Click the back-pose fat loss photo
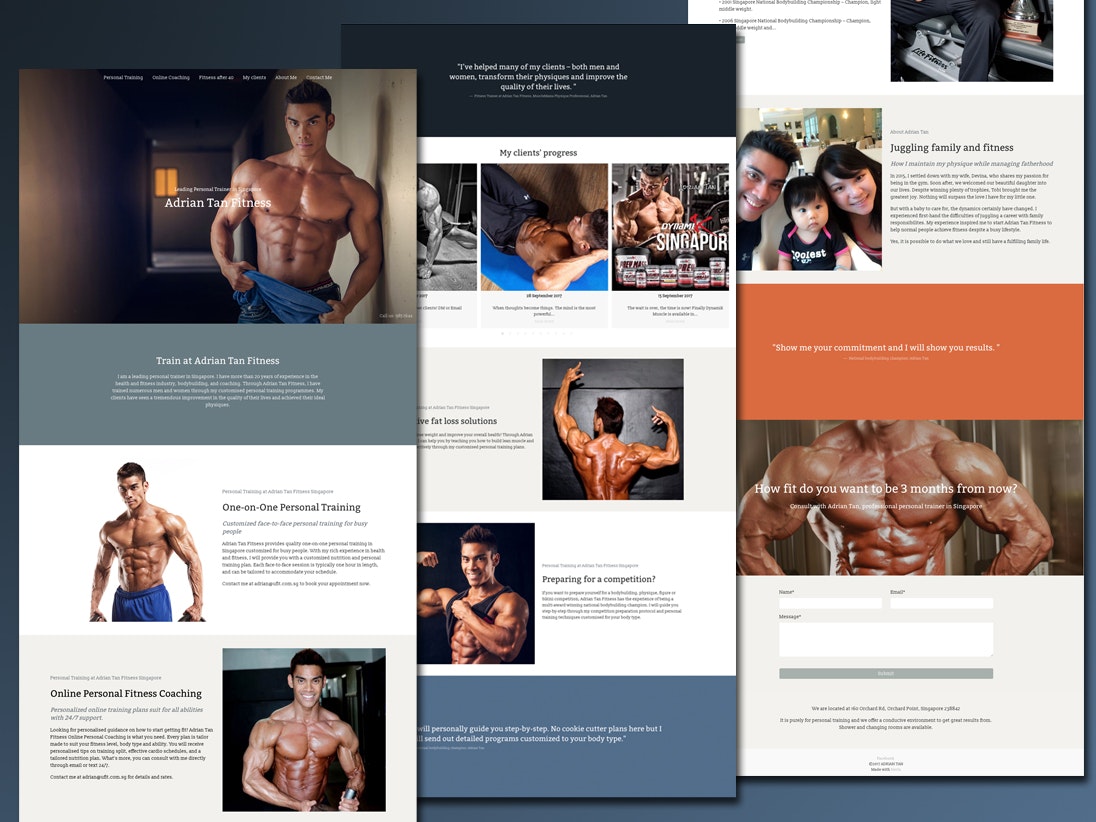 pos(613,429)
